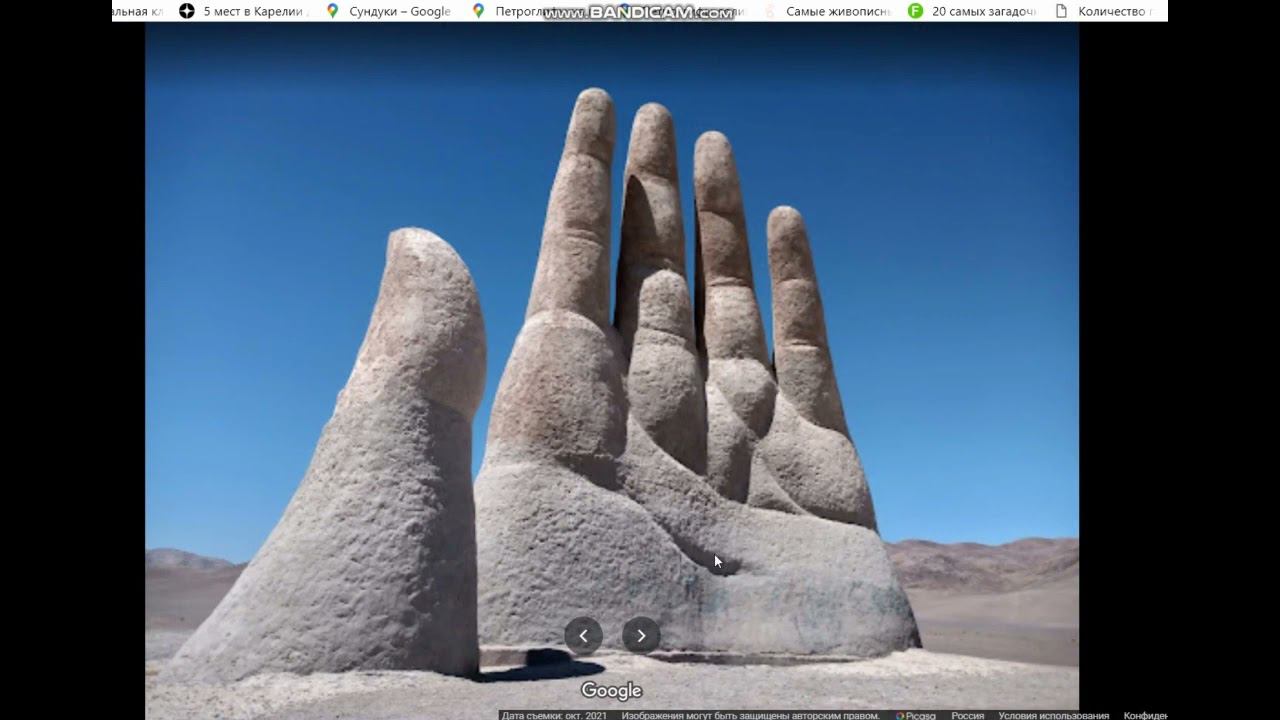The image size is (1280, 720).
Task: Click the page icon of 'Количество' bookmark
Action: (1061, 11)
